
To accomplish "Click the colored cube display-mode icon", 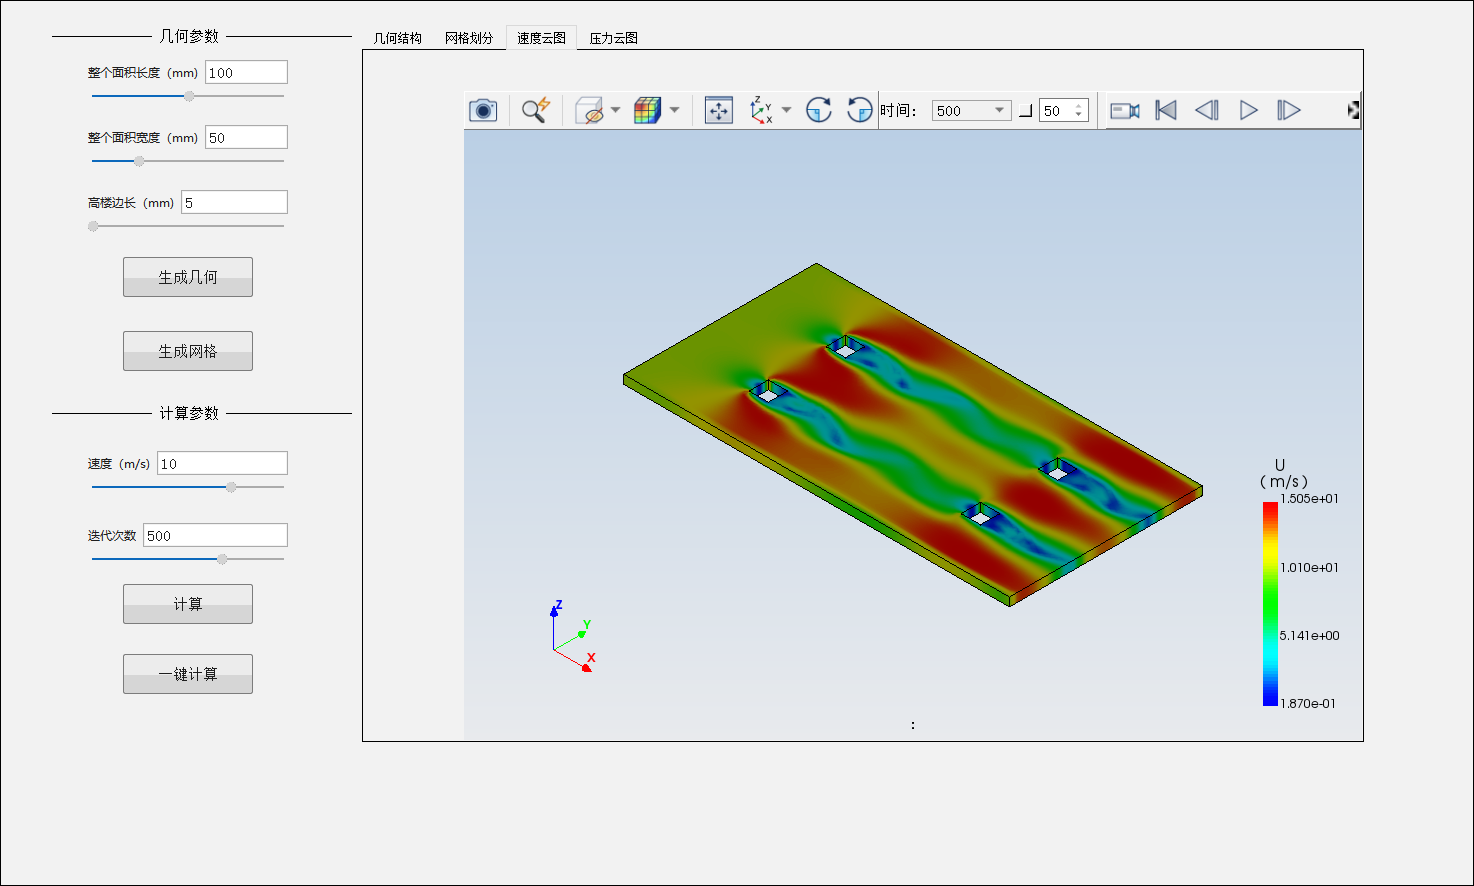I will [x=648, y=110].
